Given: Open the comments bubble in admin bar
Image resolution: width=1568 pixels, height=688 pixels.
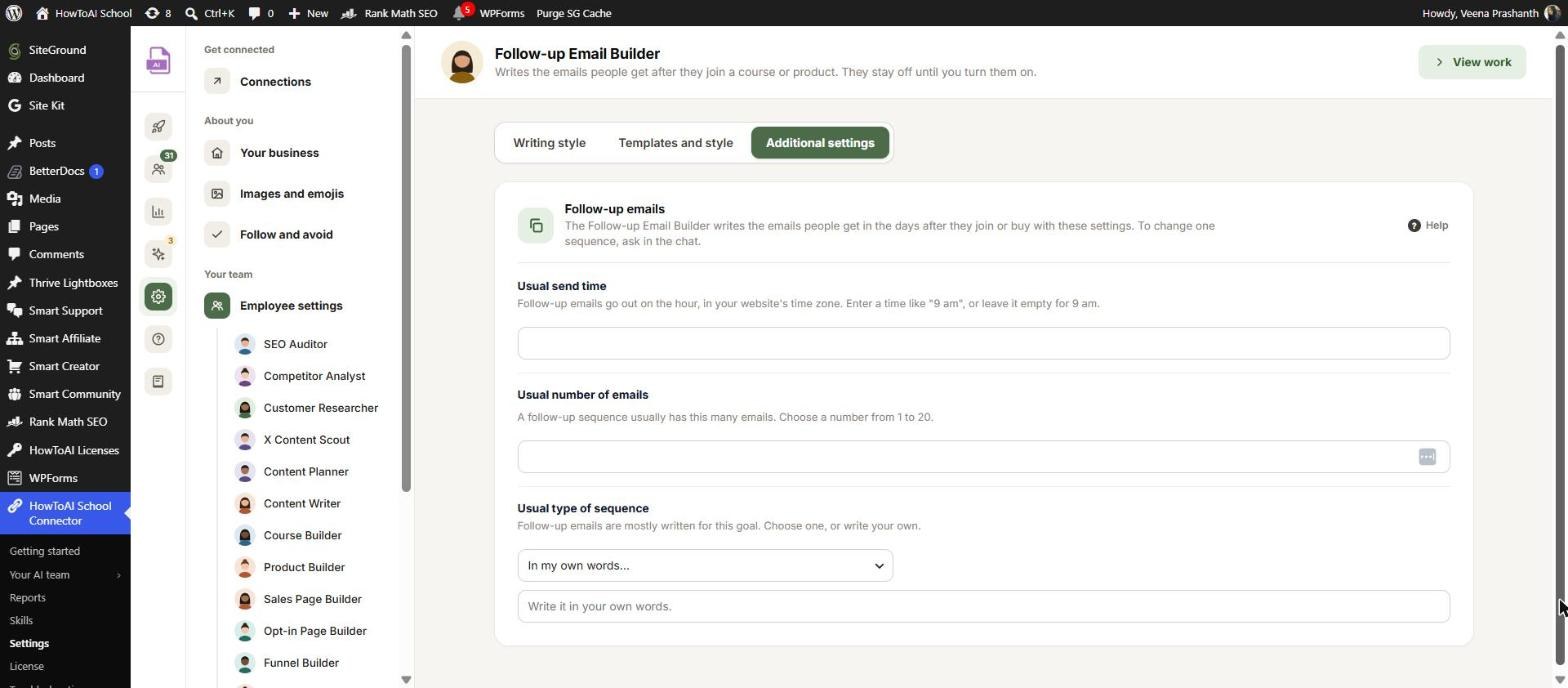Looking at the screenshot, I should pyautogui.click(x=261, y=13).
